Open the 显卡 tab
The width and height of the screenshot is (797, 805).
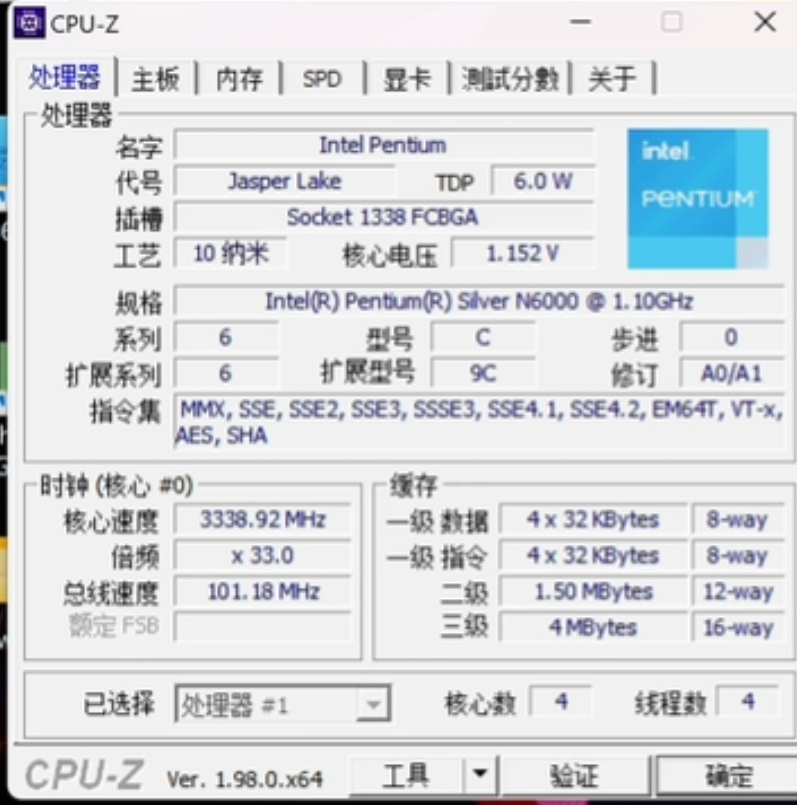click(x=407, y=79)
